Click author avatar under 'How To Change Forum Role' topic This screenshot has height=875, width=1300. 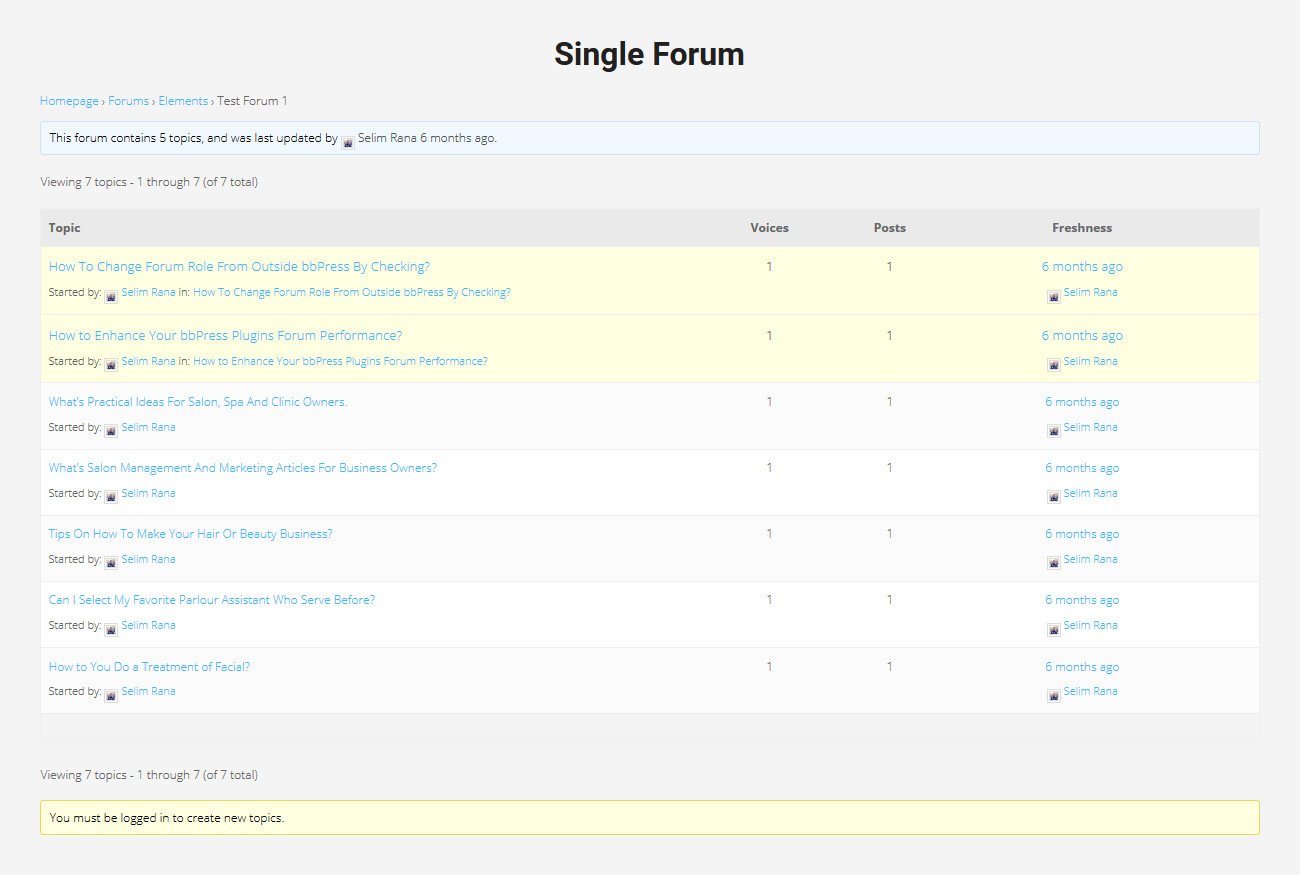coord(111,296)
